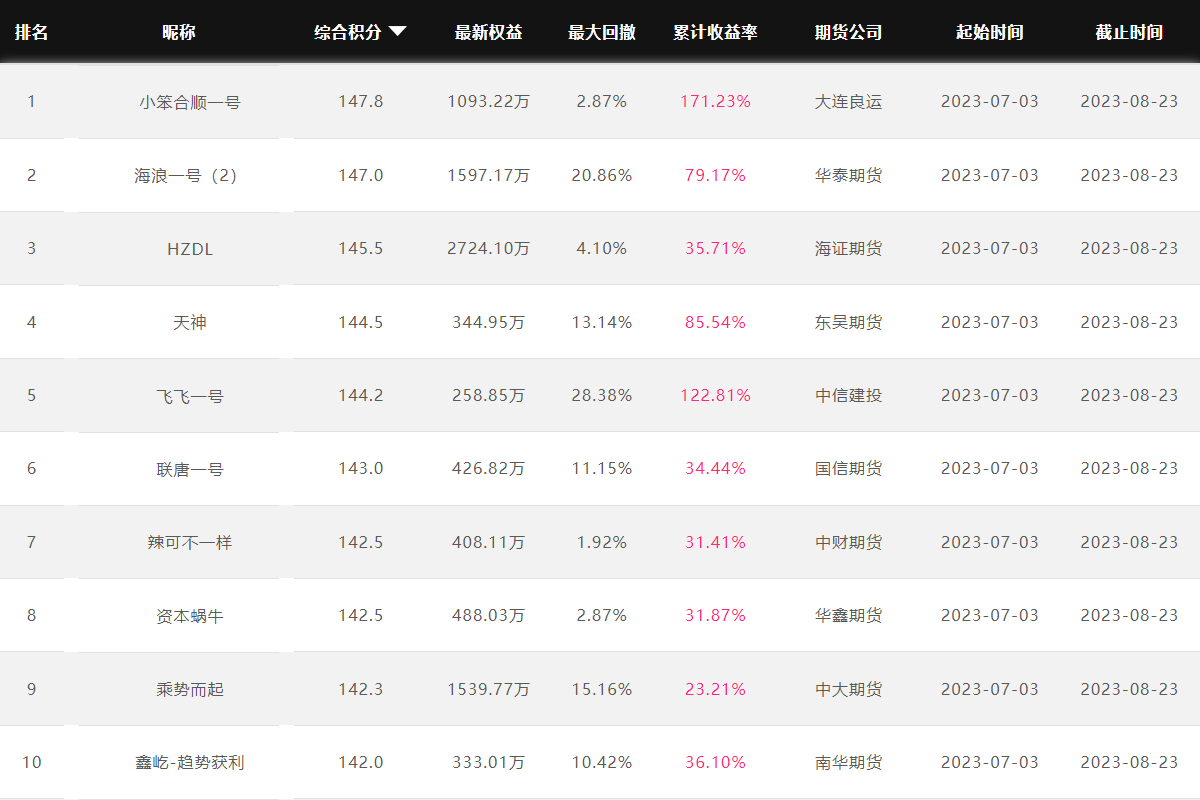Image resolution: width=1200 pixels, height=800 pixels.
Task: Open the nickname 飞飞一号
Action: pos(190,396)
